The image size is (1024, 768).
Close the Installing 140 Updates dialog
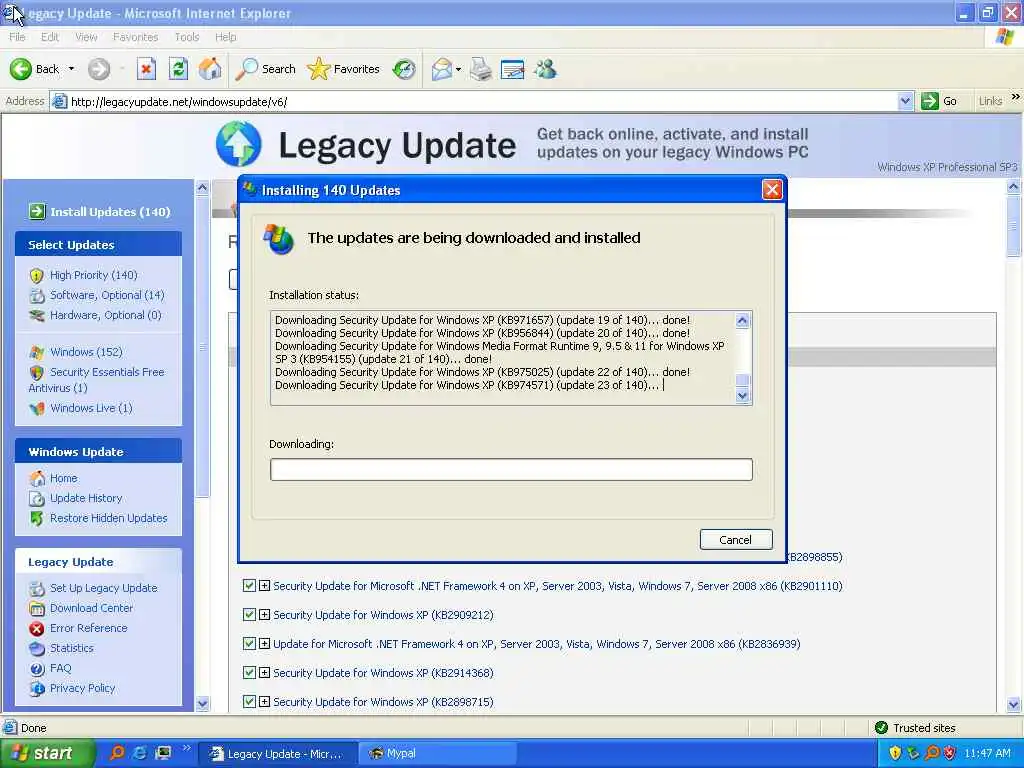tap(772, 190)
